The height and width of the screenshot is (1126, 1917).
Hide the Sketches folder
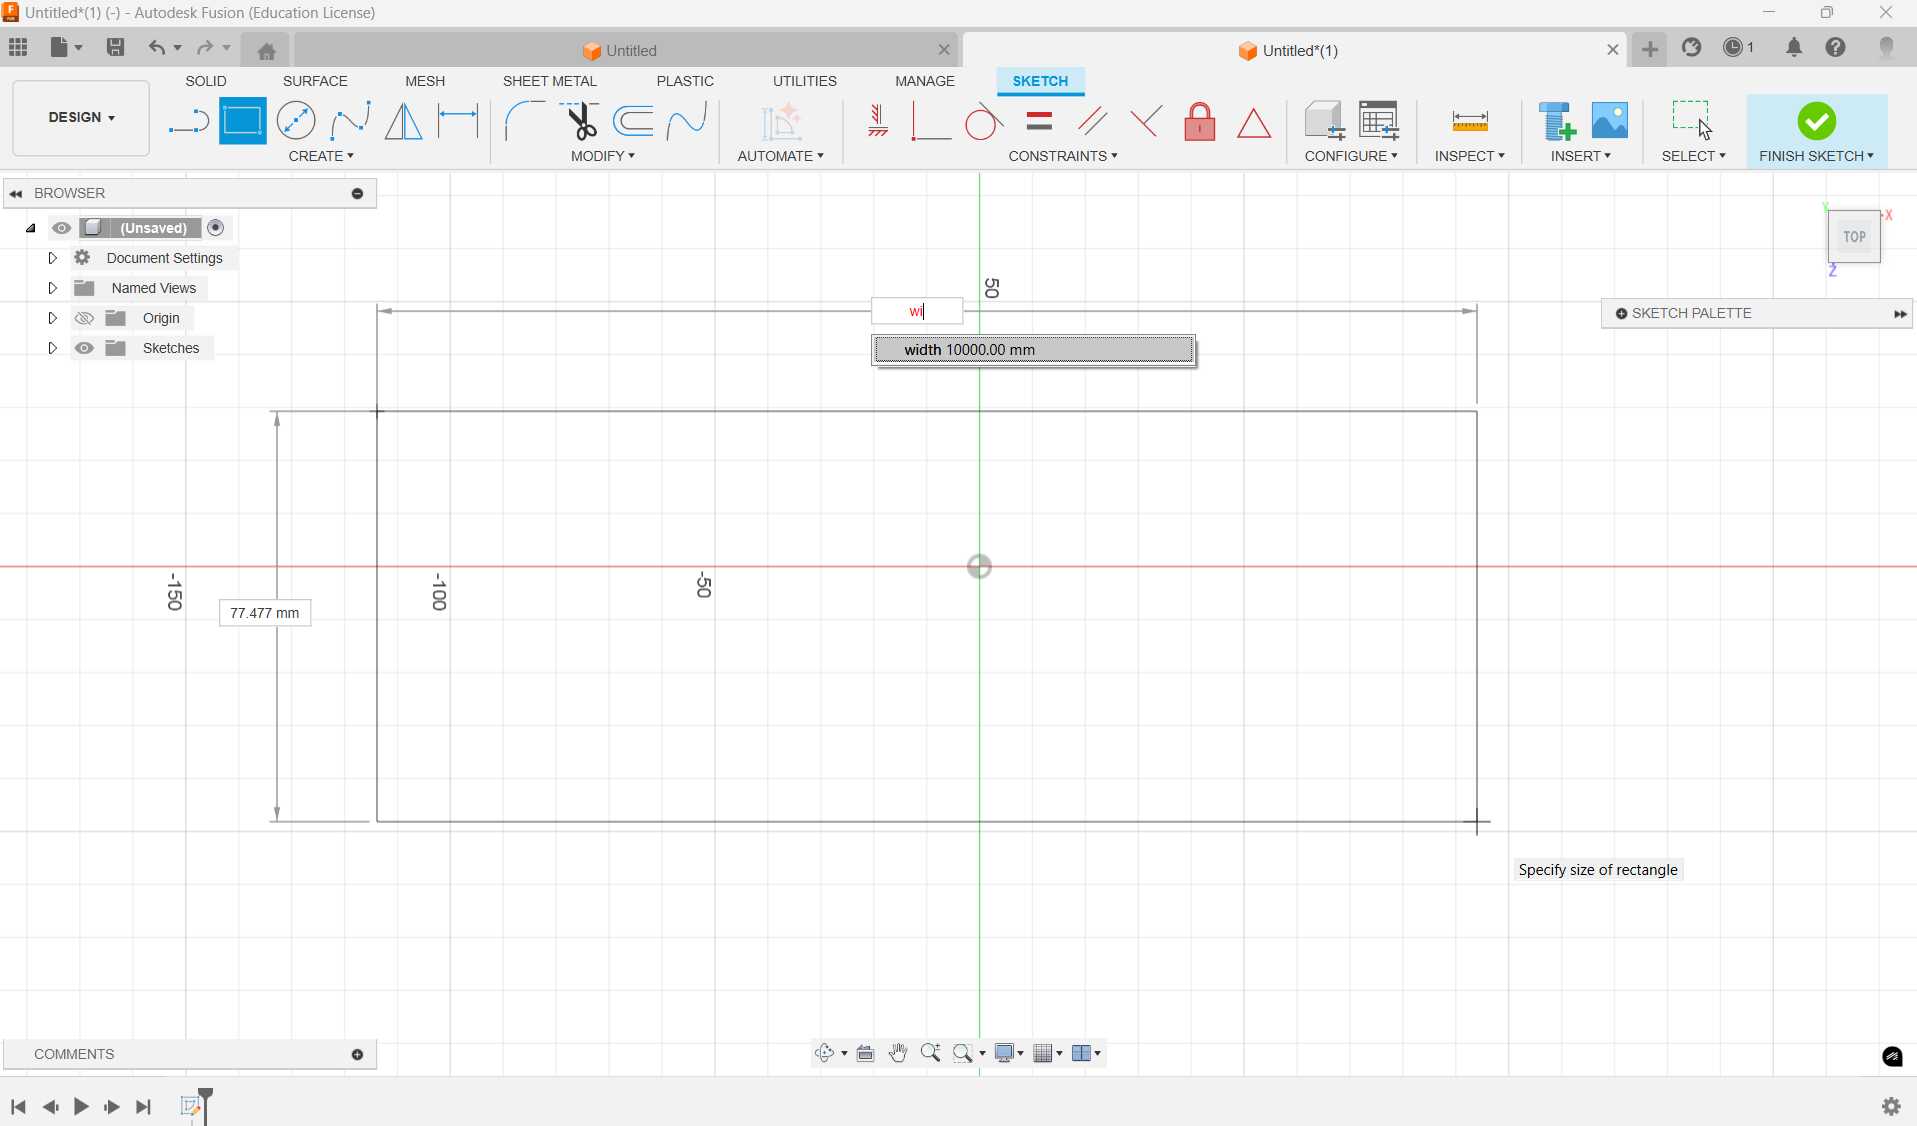pos(84,348)
